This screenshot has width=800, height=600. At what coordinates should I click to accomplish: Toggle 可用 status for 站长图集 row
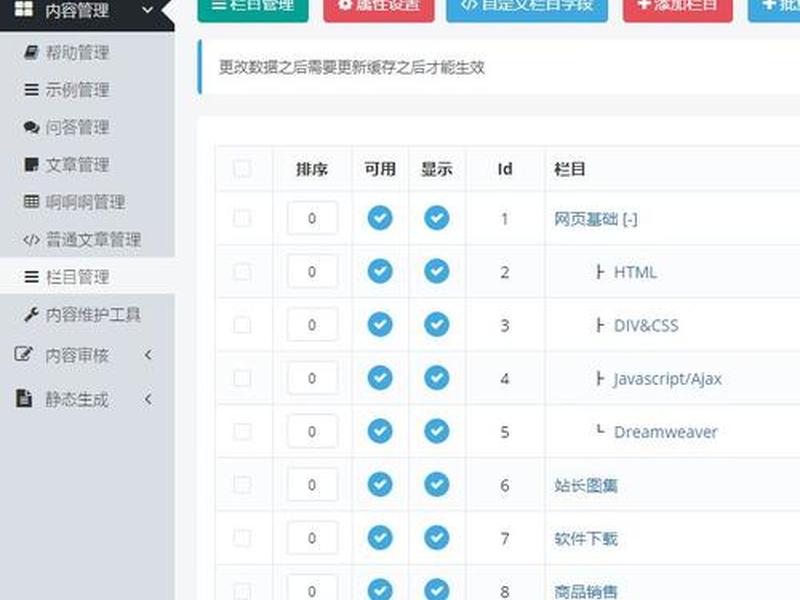380,484
